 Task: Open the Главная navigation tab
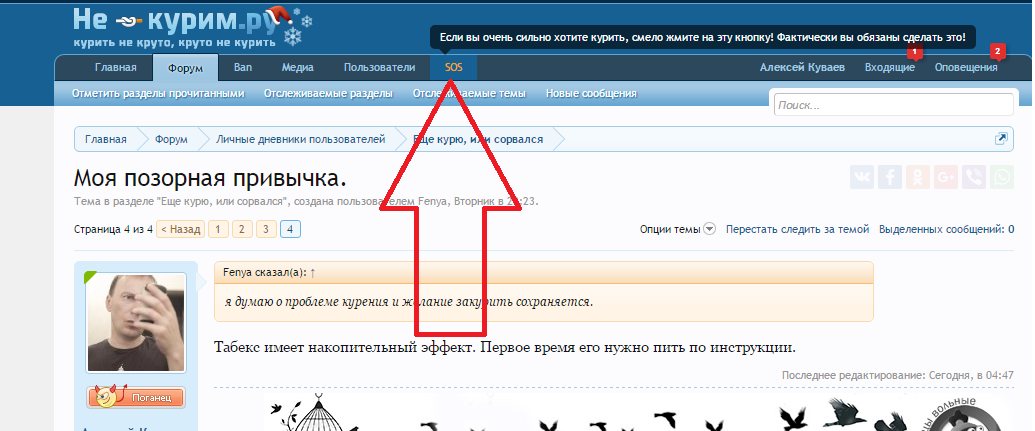pos(116,67)
